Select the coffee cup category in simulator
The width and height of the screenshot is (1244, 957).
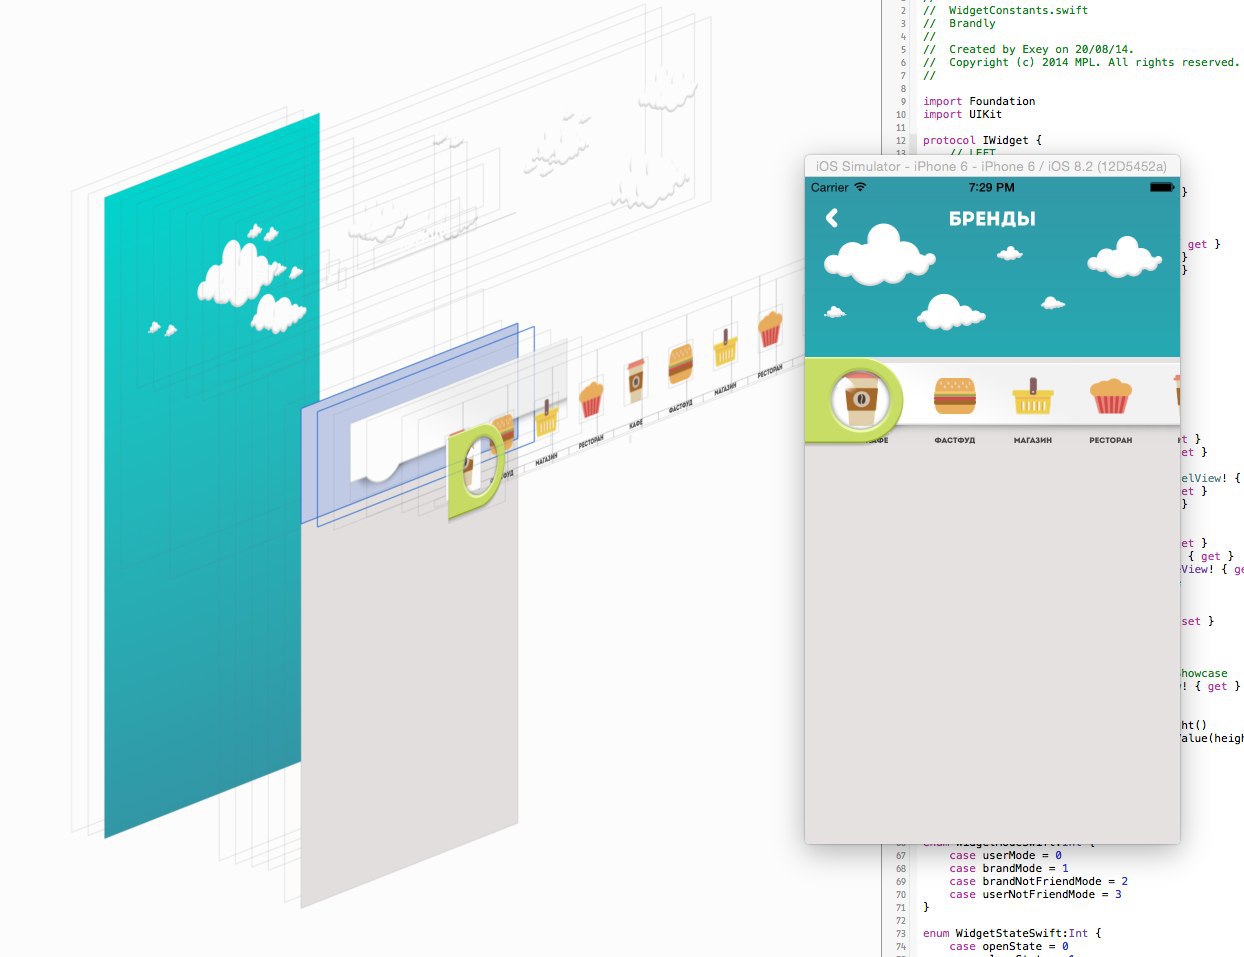[860, 399]
